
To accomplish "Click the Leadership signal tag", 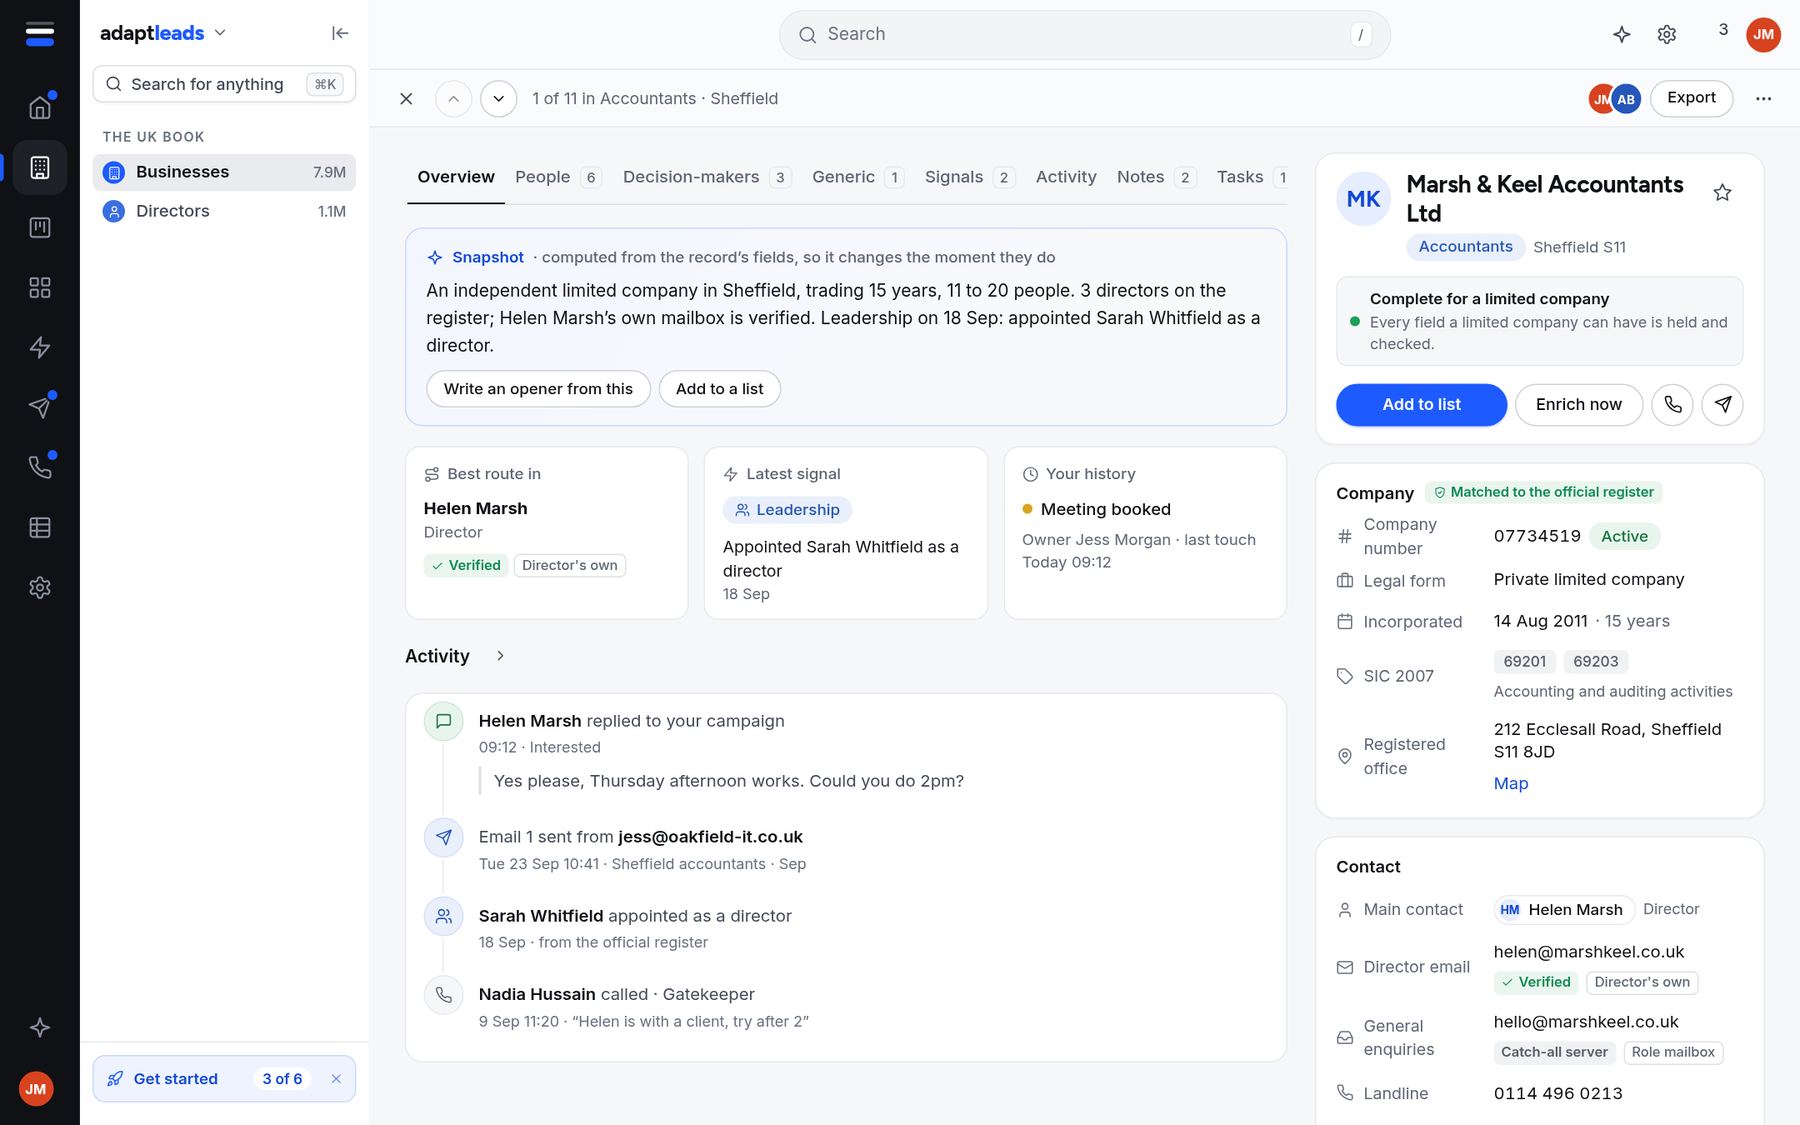I will point(787,510).
